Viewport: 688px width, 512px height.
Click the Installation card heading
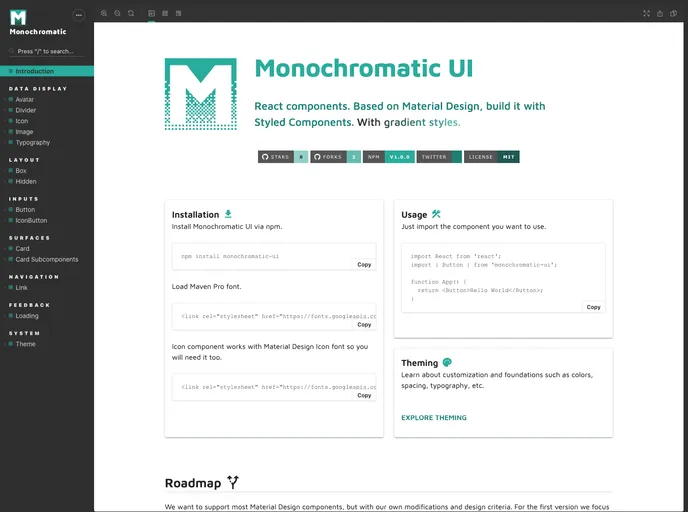pyautogui.click(x=195, y=215)
